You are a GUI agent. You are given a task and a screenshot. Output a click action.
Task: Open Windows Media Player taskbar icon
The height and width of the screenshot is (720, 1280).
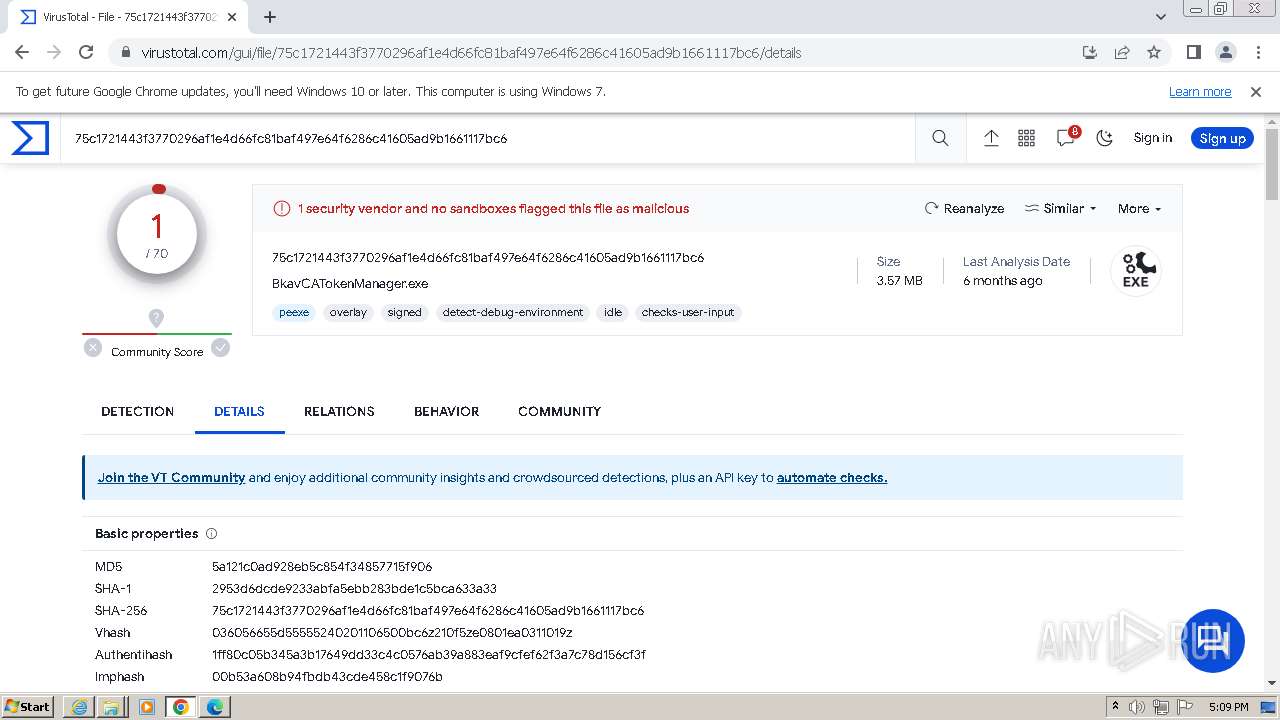[x=147, y=707]
